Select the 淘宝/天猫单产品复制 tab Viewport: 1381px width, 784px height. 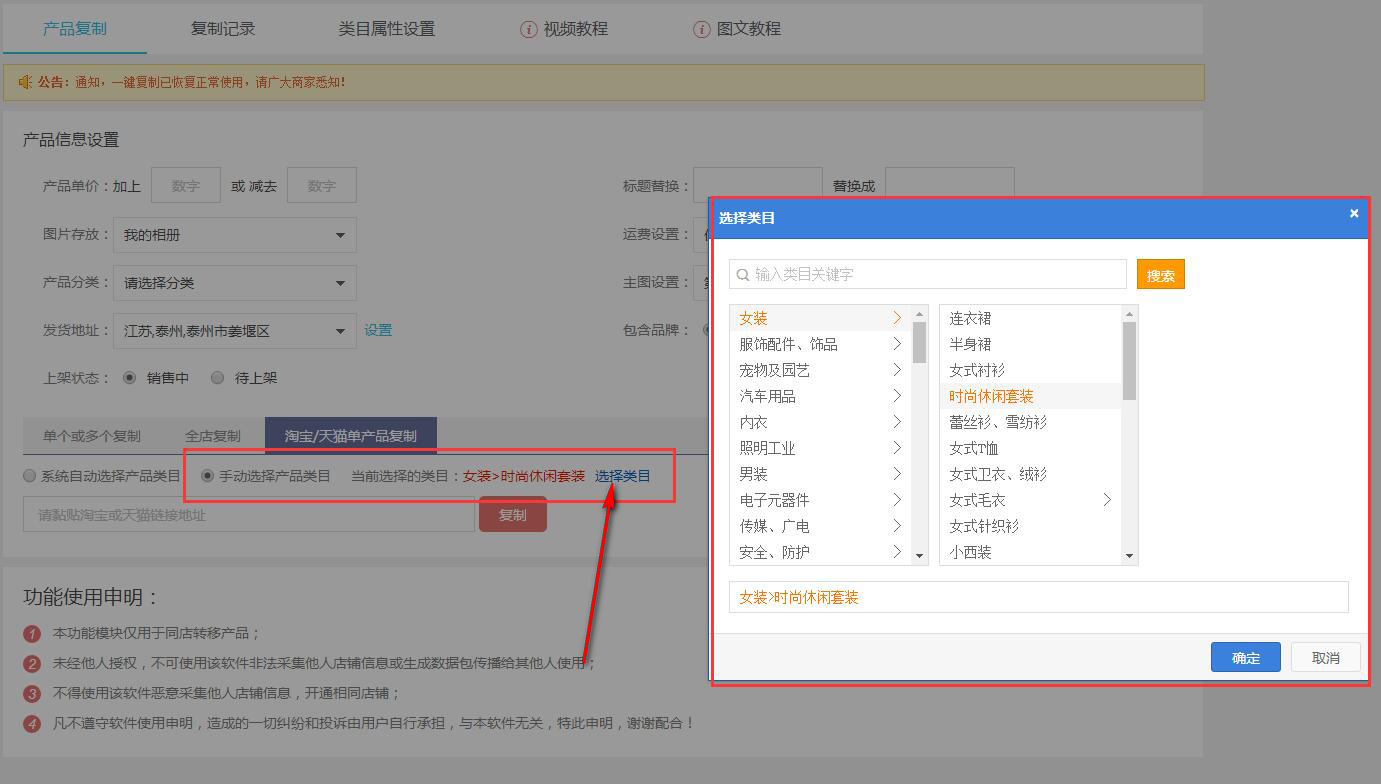click(351, 436)
